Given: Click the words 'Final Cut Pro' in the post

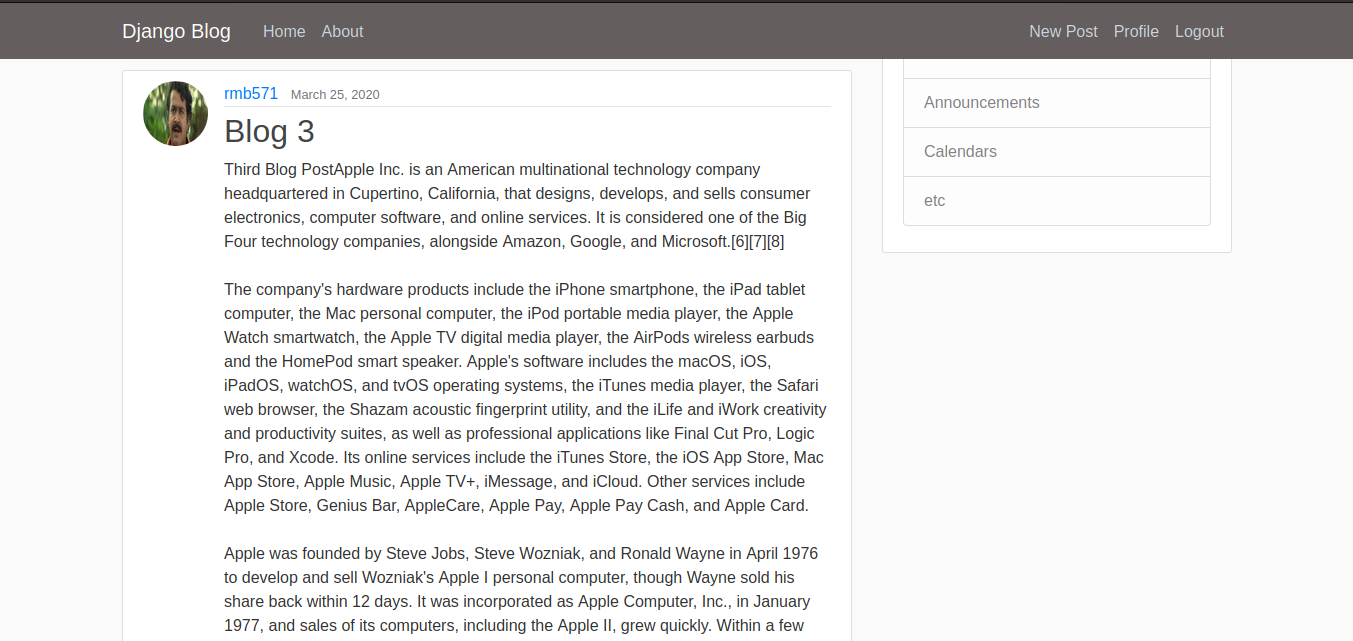Looking at the screenshot, I should point(722,433).
